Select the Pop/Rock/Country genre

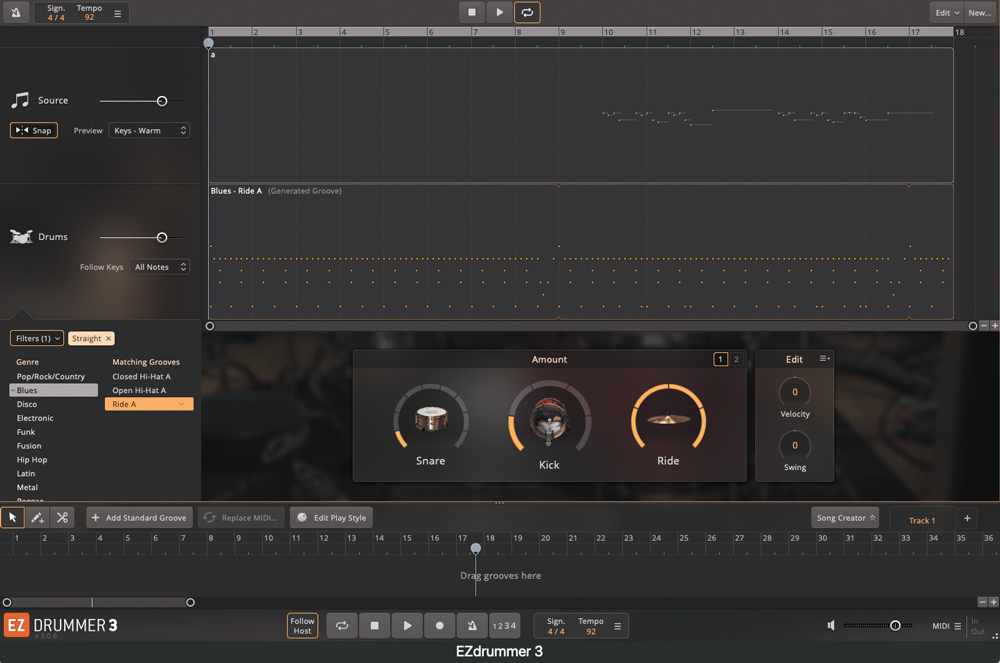[x=50, y=376]
